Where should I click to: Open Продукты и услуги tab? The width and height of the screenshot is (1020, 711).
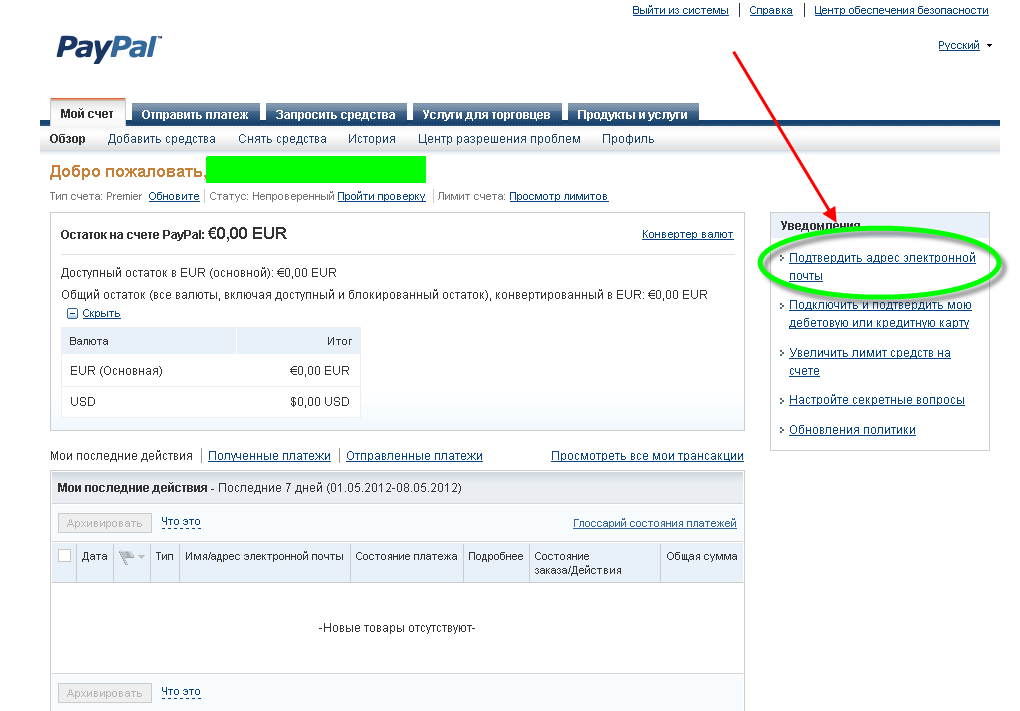tap(632, 114)
